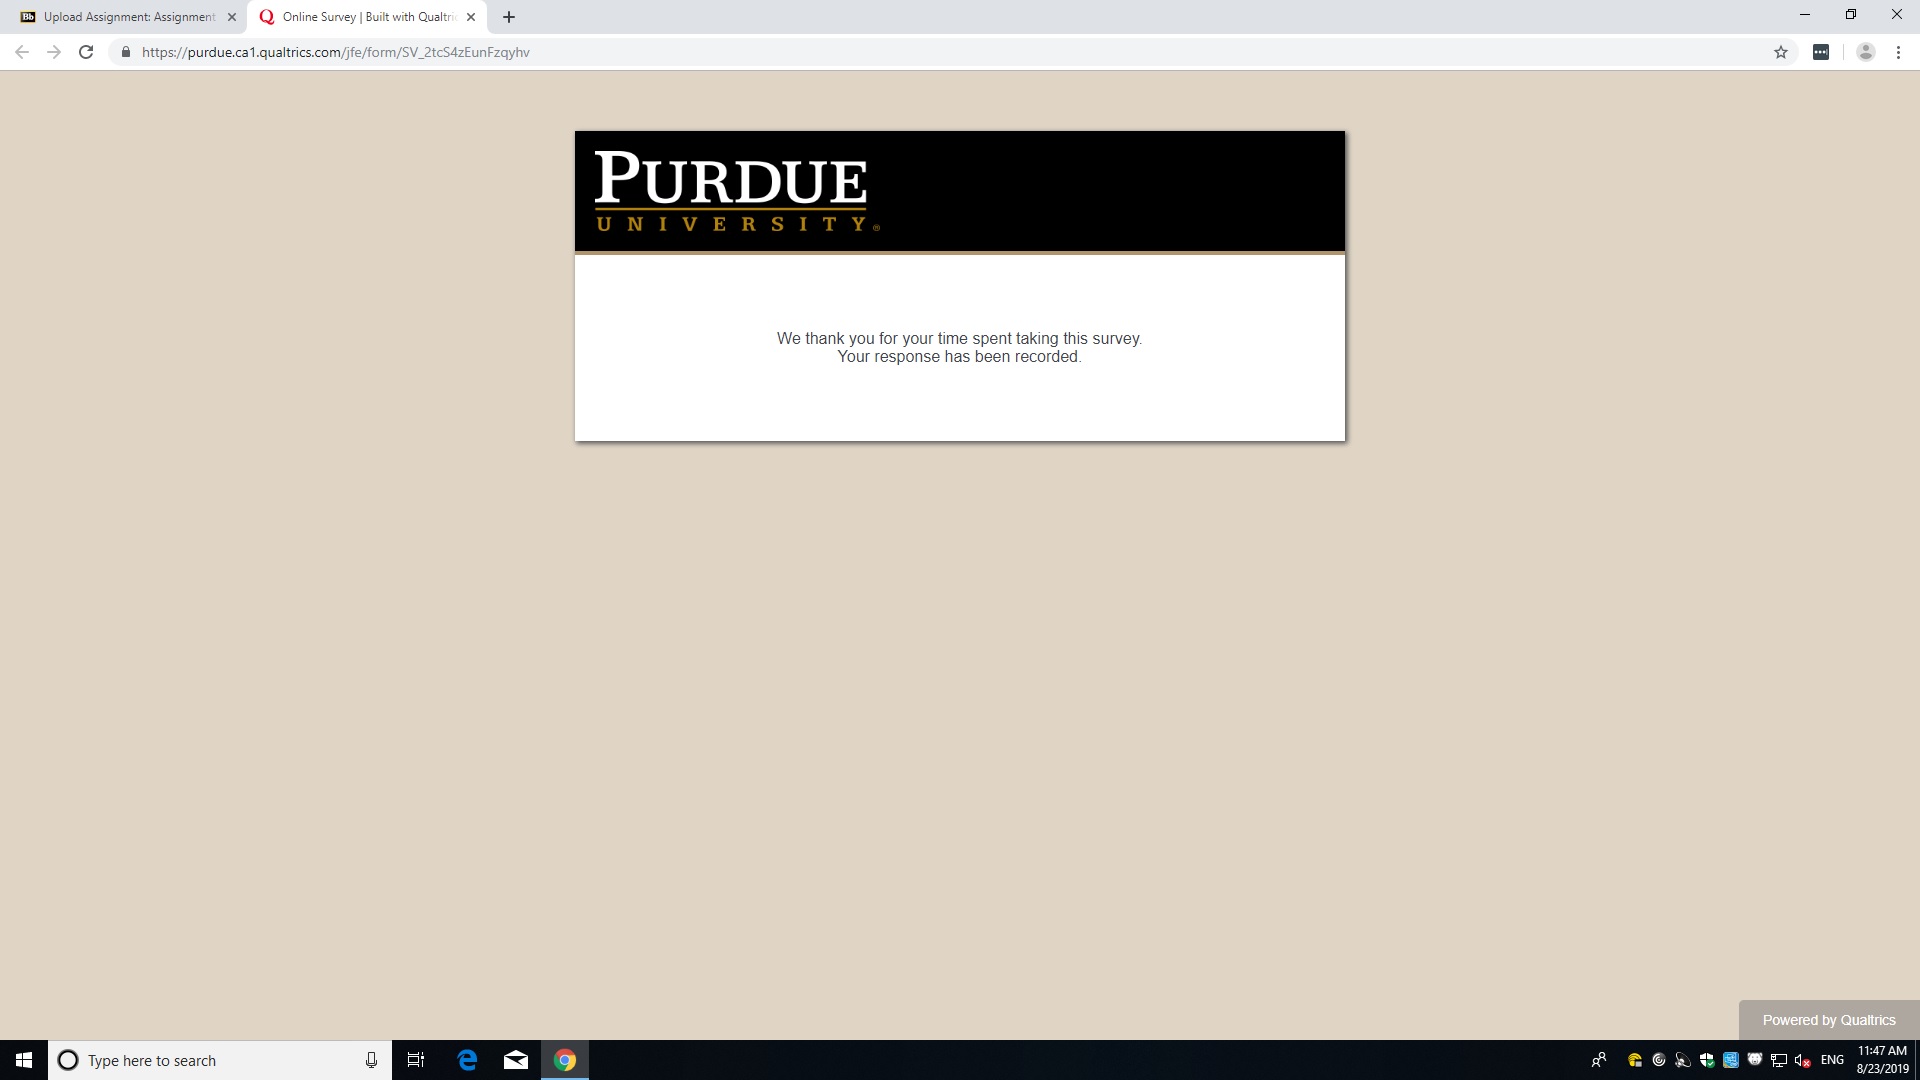Viewport: 1920px width, 1080px height.
Task: Open the browser profile avatar
Action: [x=1865, y=51]
